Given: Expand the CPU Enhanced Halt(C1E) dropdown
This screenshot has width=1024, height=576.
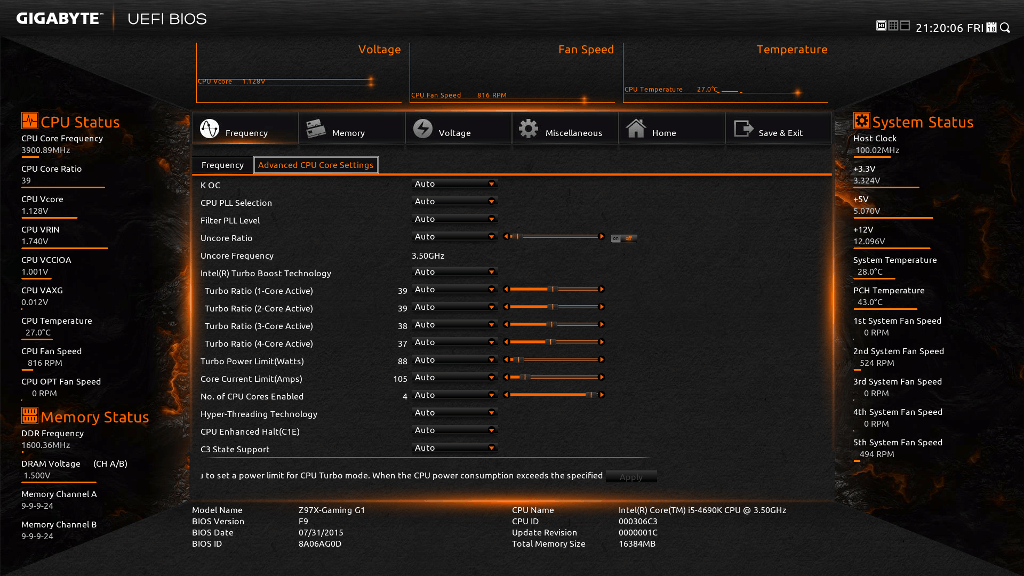Looking at the screenshot, I should coord(455,431).
